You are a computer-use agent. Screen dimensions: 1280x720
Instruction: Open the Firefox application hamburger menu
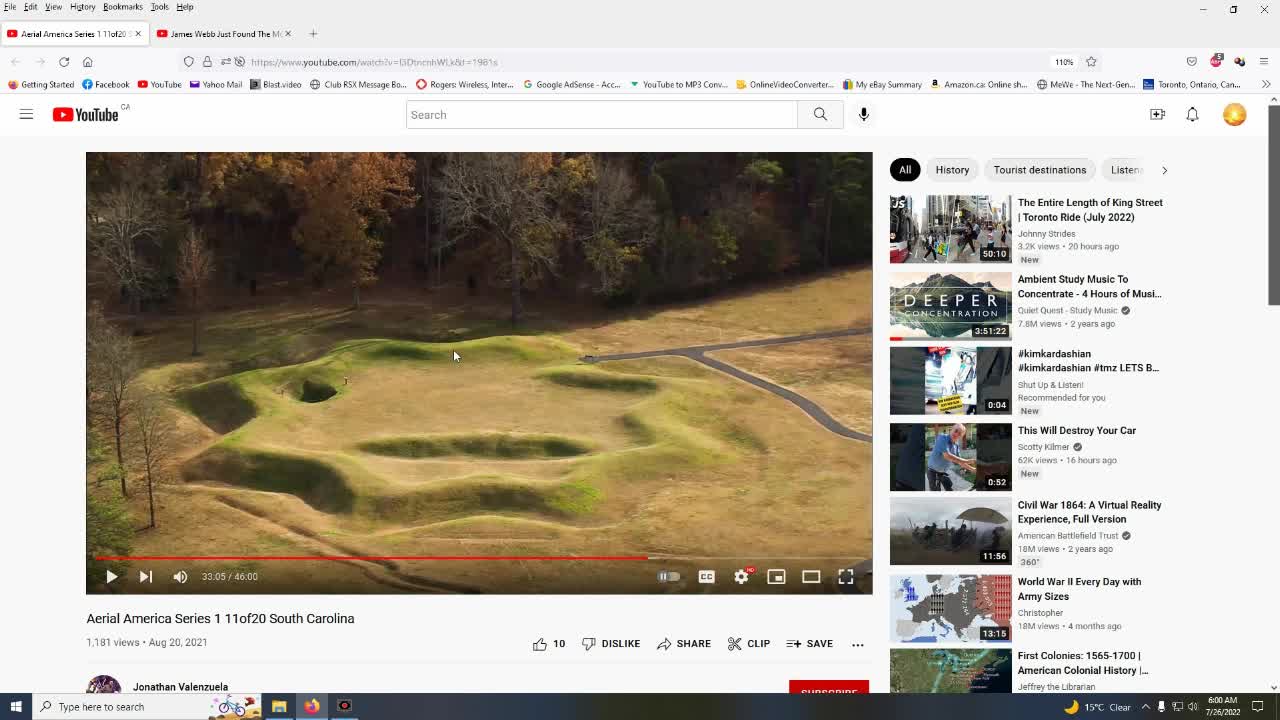click(1264, 62)
